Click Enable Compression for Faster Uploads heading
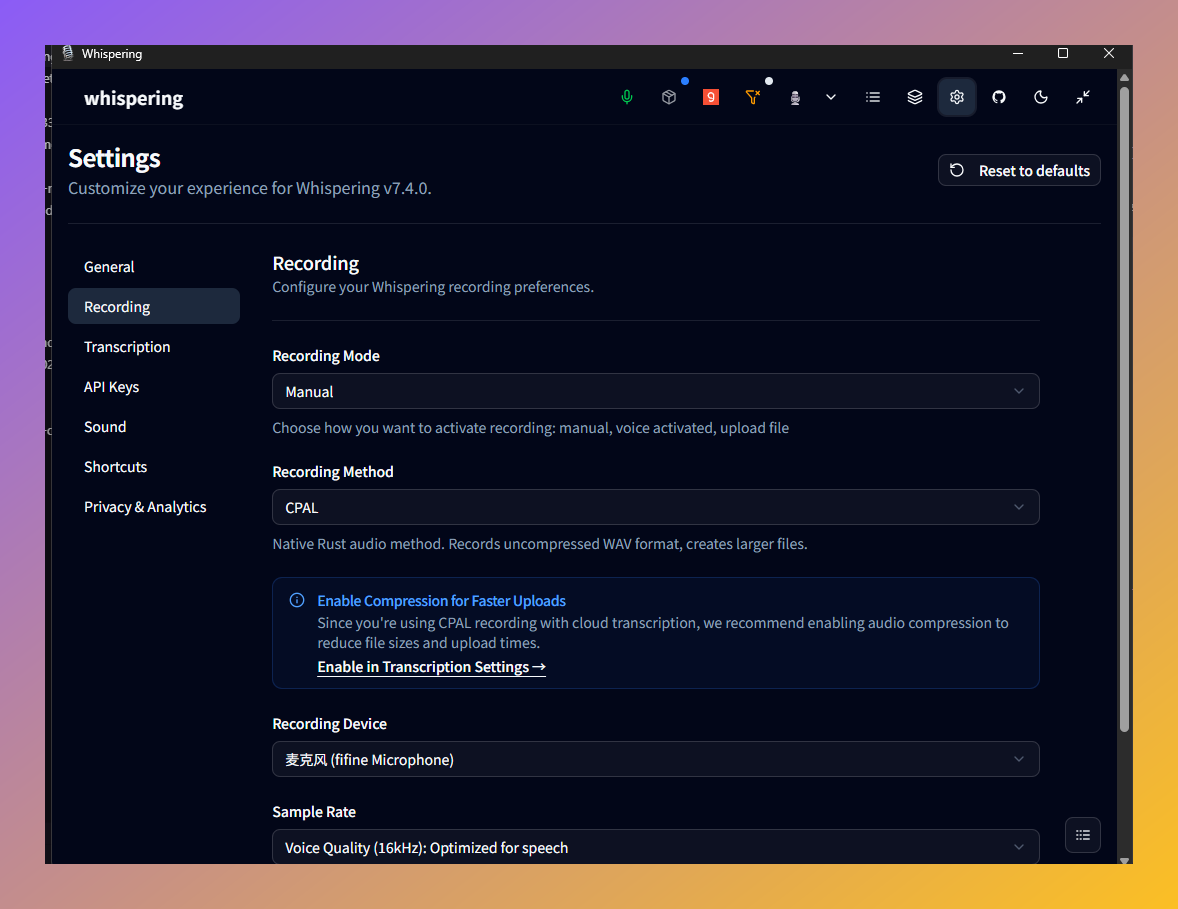 point(441,601)
